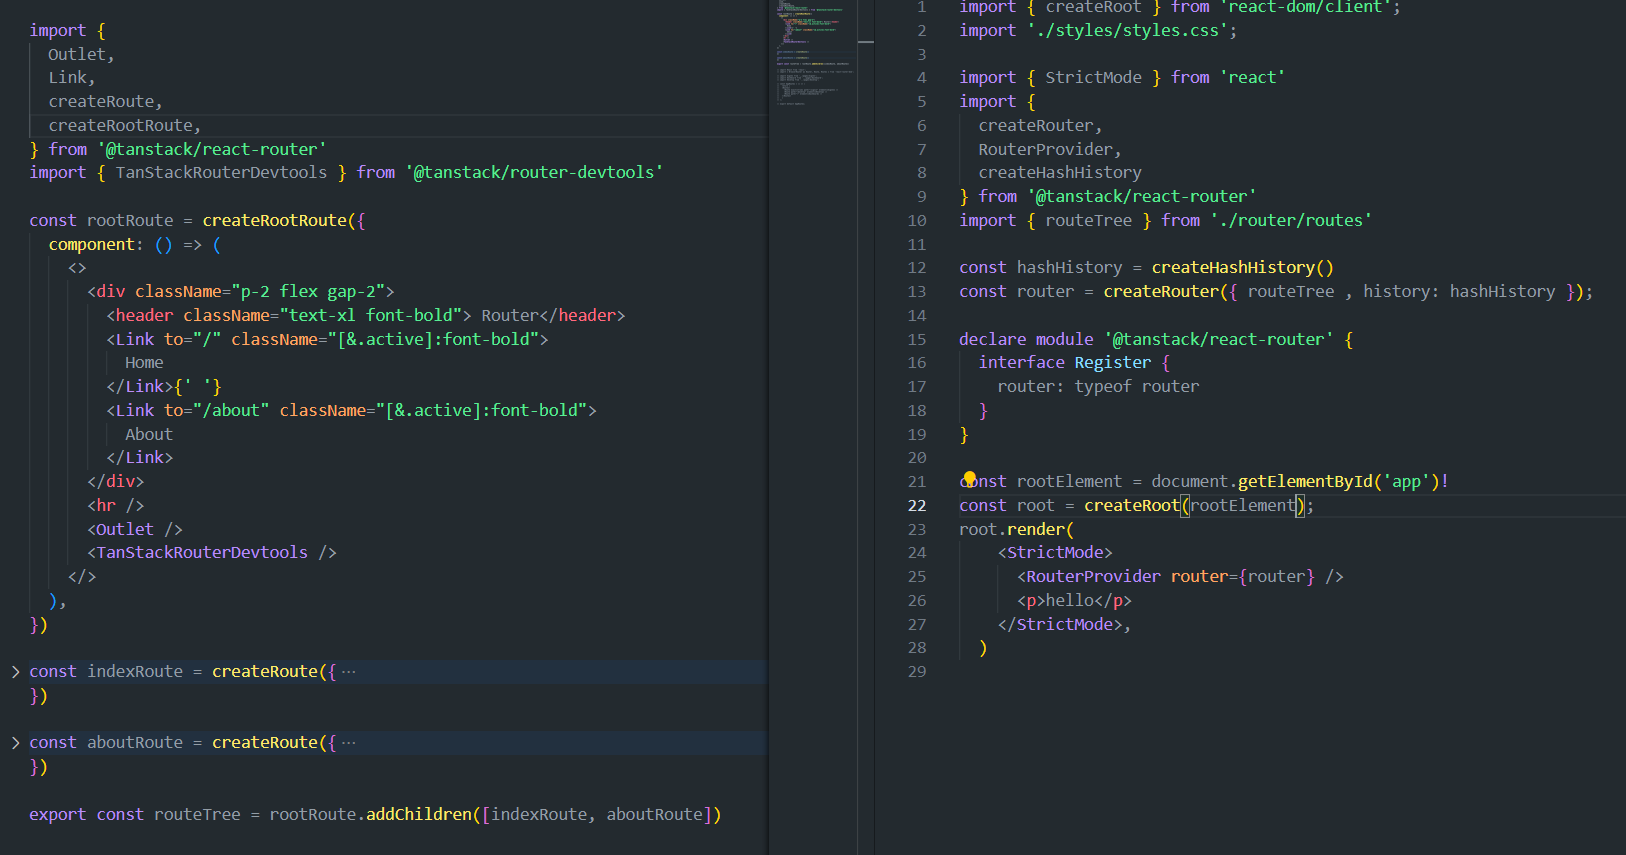Click 'typeof router' on line 17
The height and width of the screenshot is (855, 1626).
[x=1137, y=387]
